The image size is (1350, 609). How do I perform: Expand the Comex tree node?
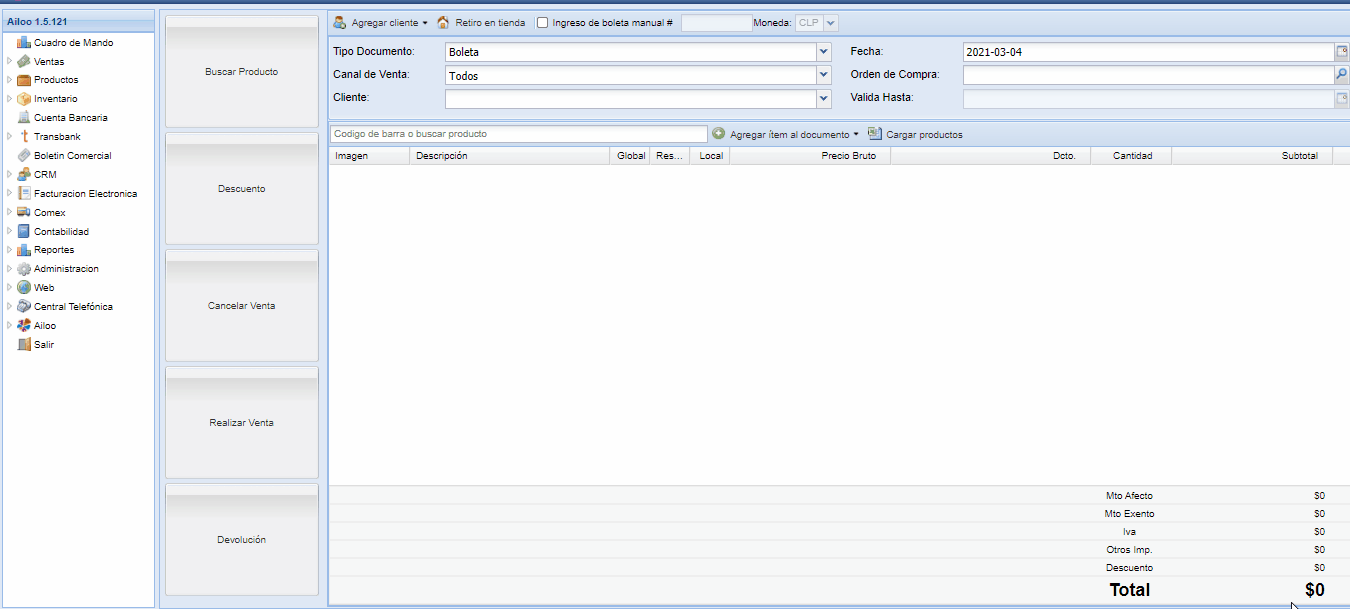click(x=10, y=212)
